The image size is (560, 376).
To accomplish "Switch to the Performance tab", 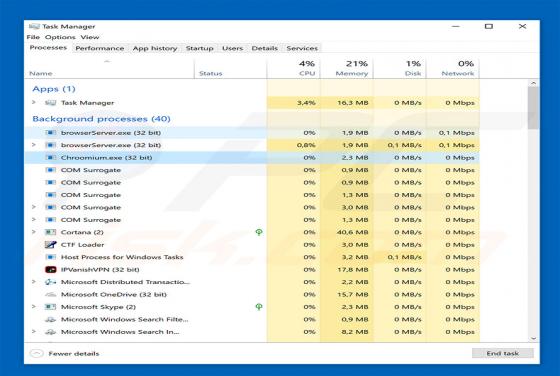I will point(100,48).
